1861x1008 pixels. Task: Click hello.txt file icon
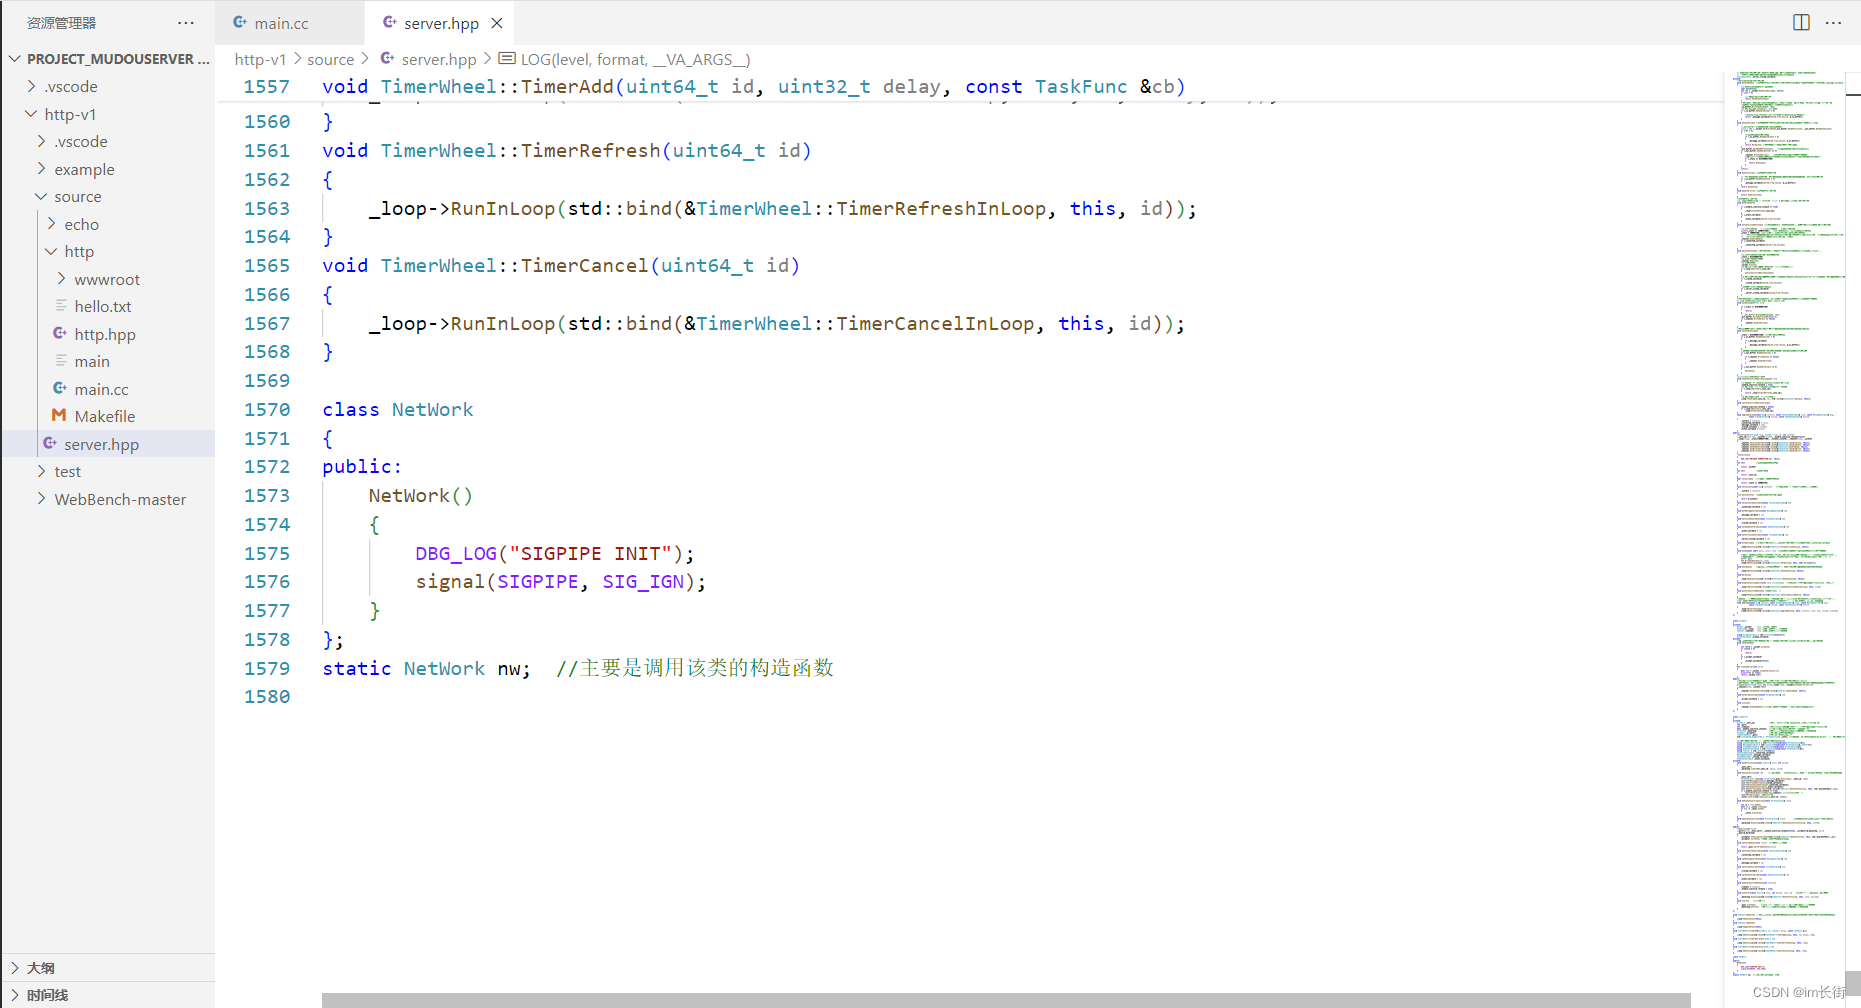coord(61,306)
